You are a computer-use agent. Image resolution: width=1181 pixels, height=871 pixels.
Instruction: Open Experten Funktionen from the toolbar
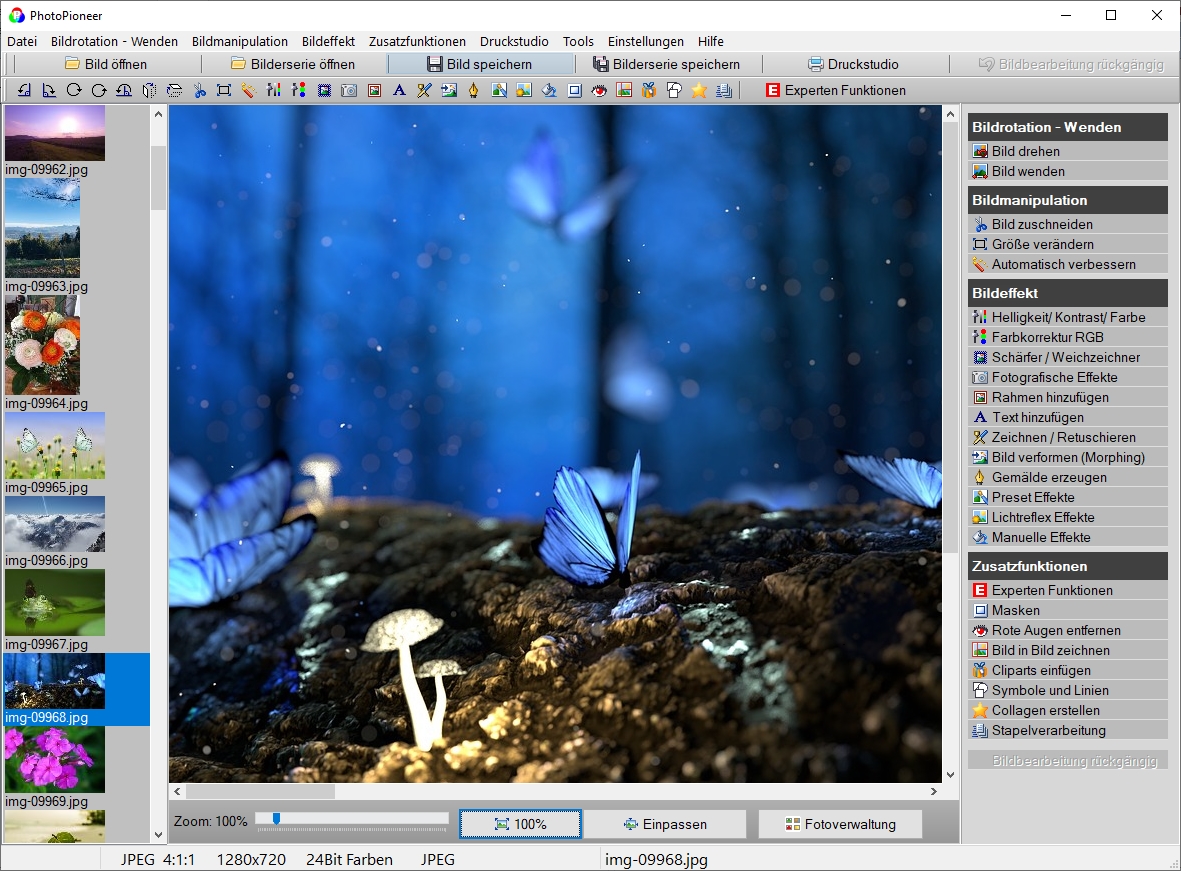coord(835,90)
